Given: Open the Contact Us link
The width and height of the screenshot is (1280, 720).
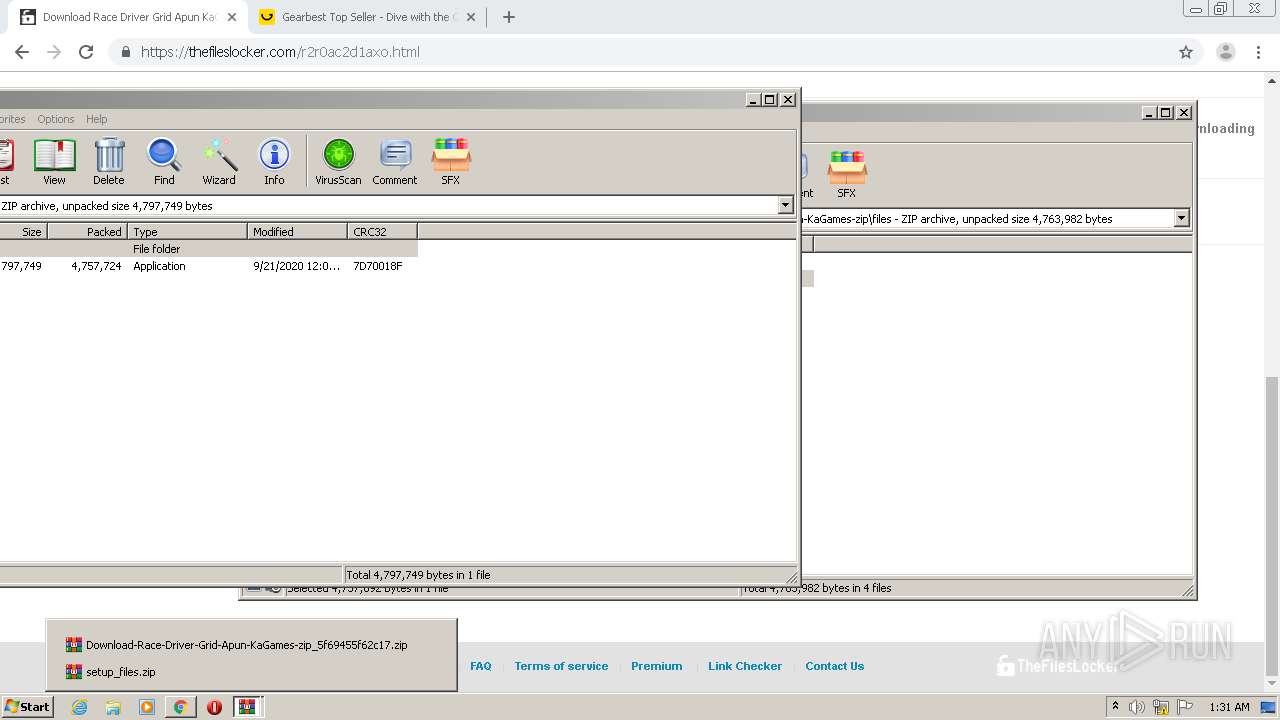Looking at the screenshot, I should (x=835, y=666).
